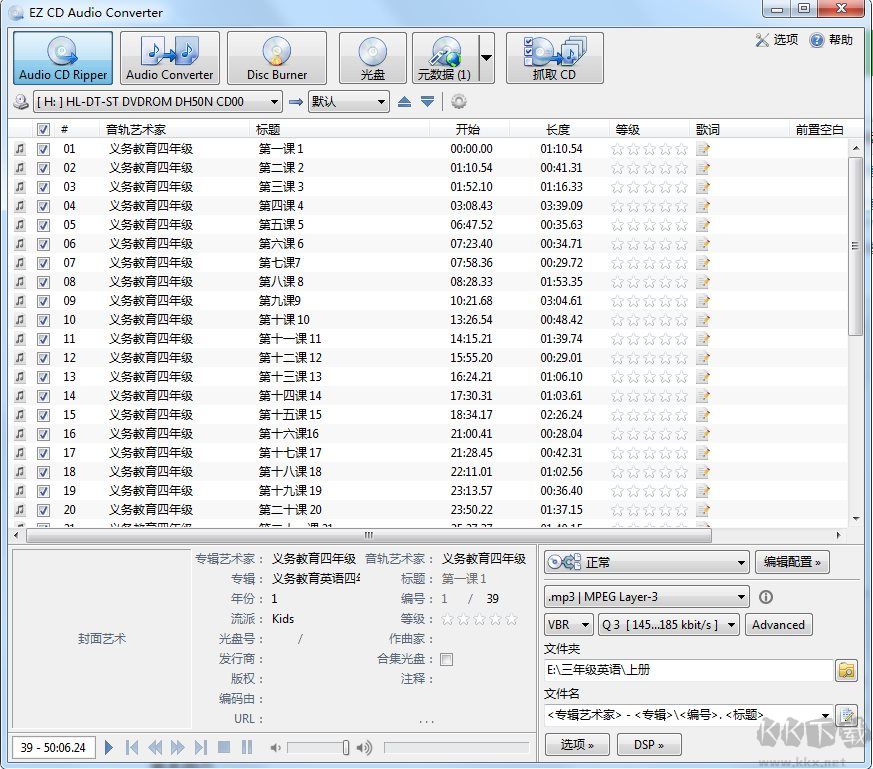Screen dimensions: 873x769
Task: Open the Audio Converter
Action: [x=169, y=57]
